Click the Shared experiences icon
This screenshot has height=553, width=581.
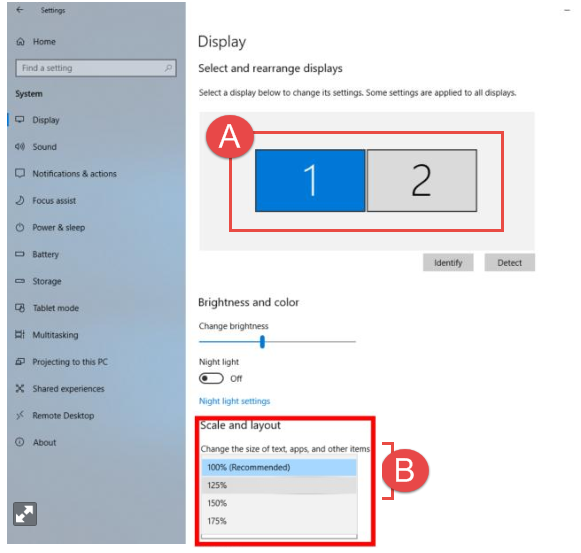[x=20, y=388]
